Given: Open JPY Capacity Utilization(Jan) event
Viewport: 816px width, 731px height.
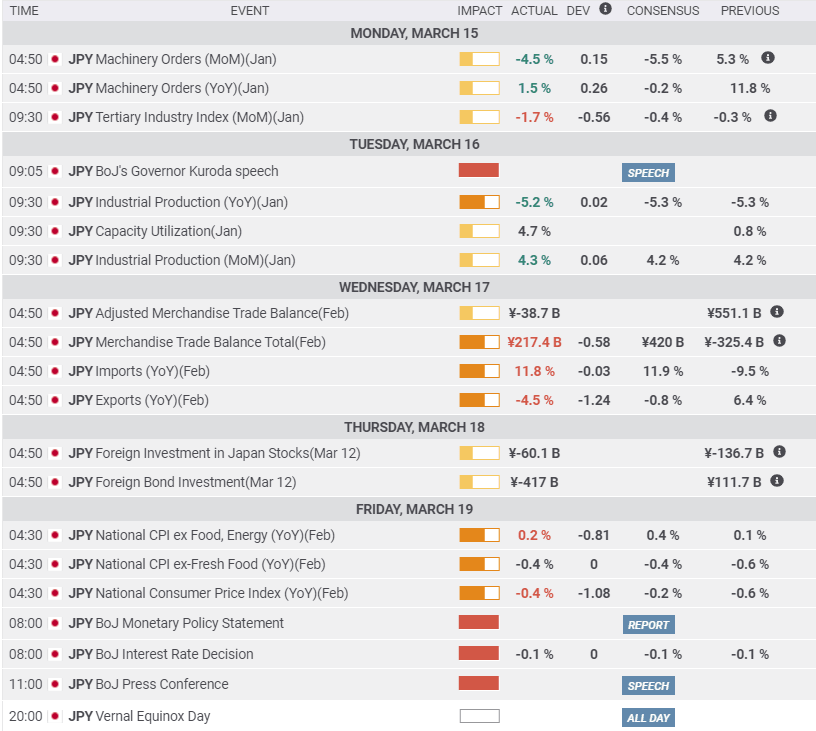Looking at the screenshot, I should (x=155, y=231).
